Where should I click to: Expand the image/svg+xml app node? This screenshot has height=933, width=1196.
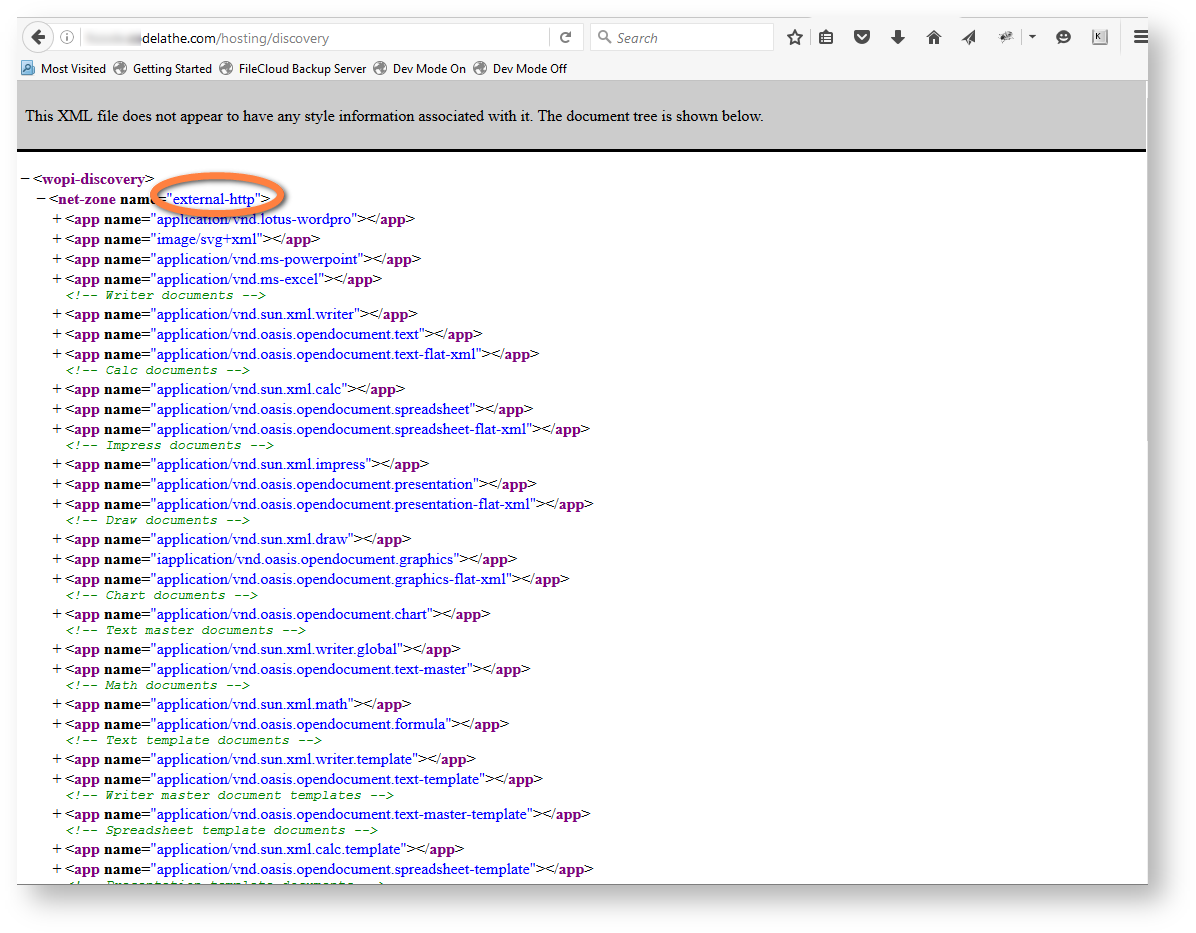(x=57, y=239)
